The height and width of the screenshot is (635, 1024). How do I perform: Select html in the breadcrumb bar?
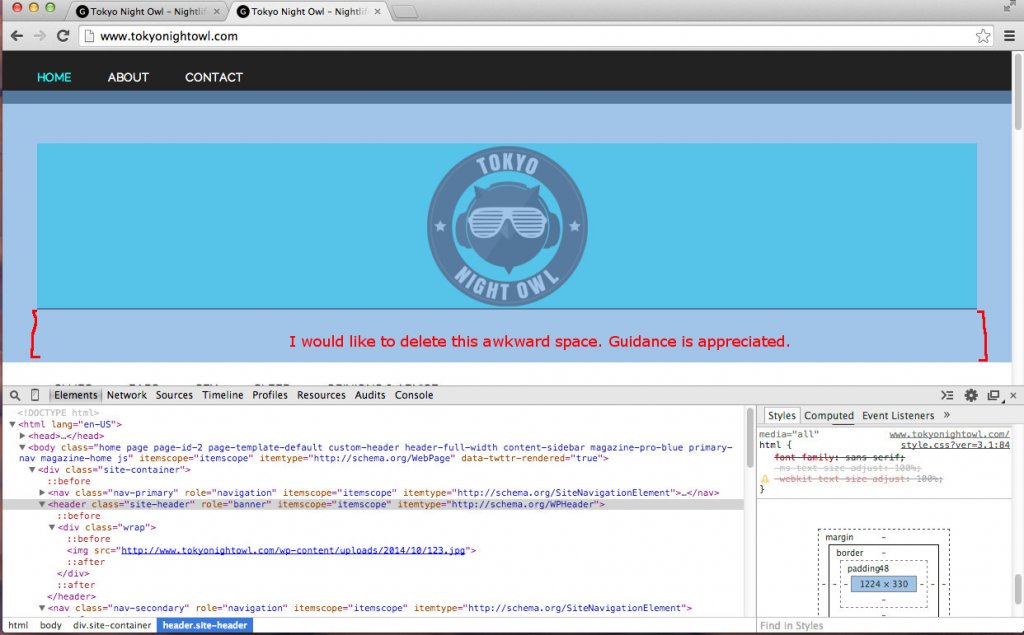click(x=18, y=625)
